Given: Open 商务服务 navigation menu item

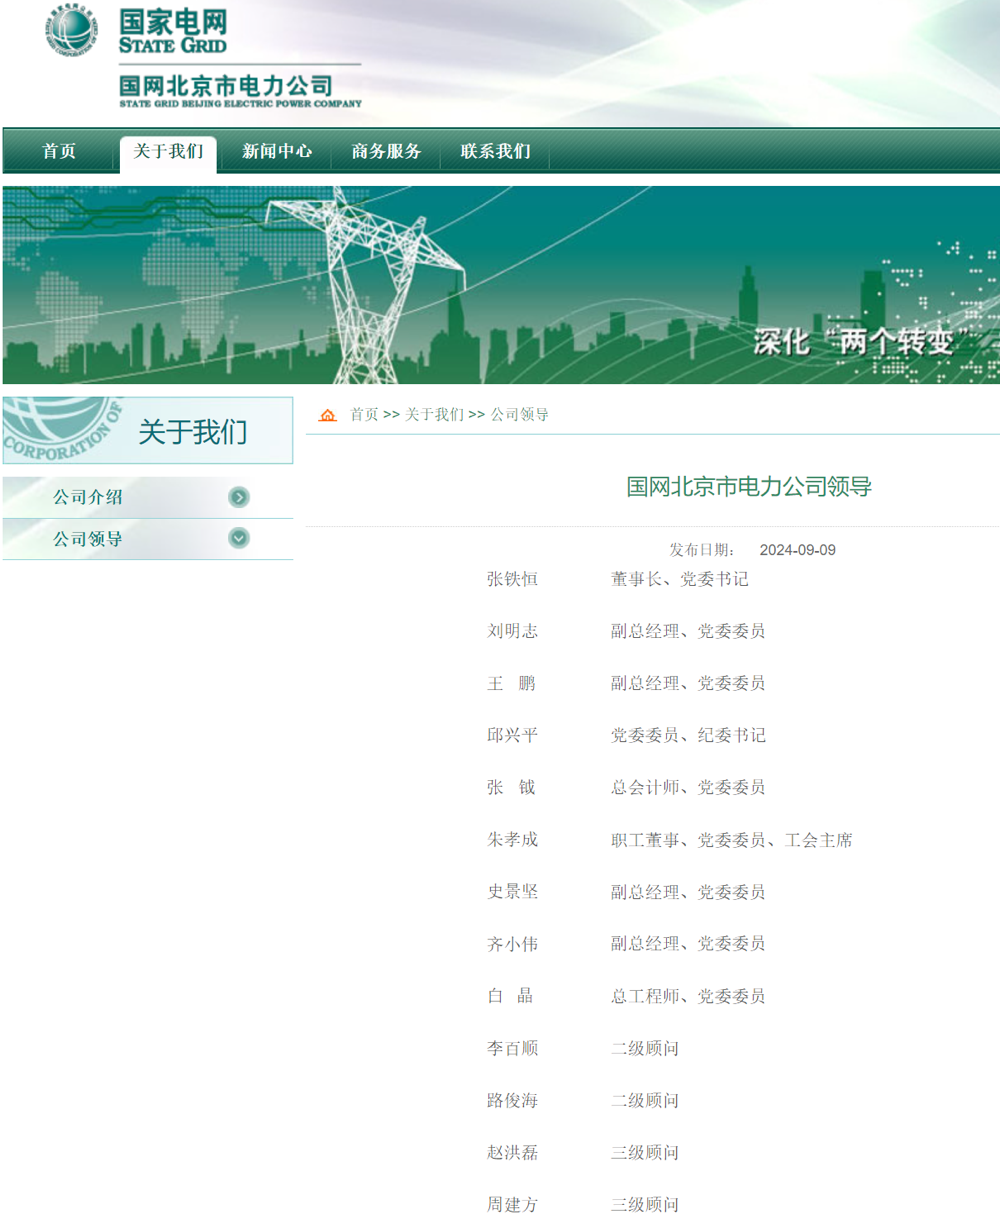Looking at the screenshot, I should point(386,152).
